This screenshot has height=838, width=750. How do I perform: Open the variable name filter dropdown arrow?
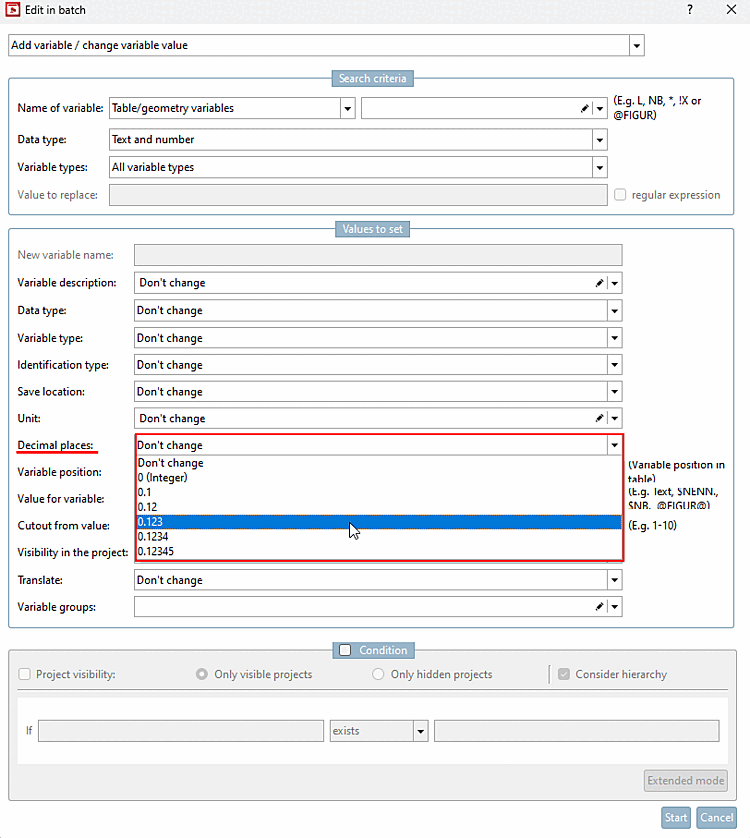600,108
